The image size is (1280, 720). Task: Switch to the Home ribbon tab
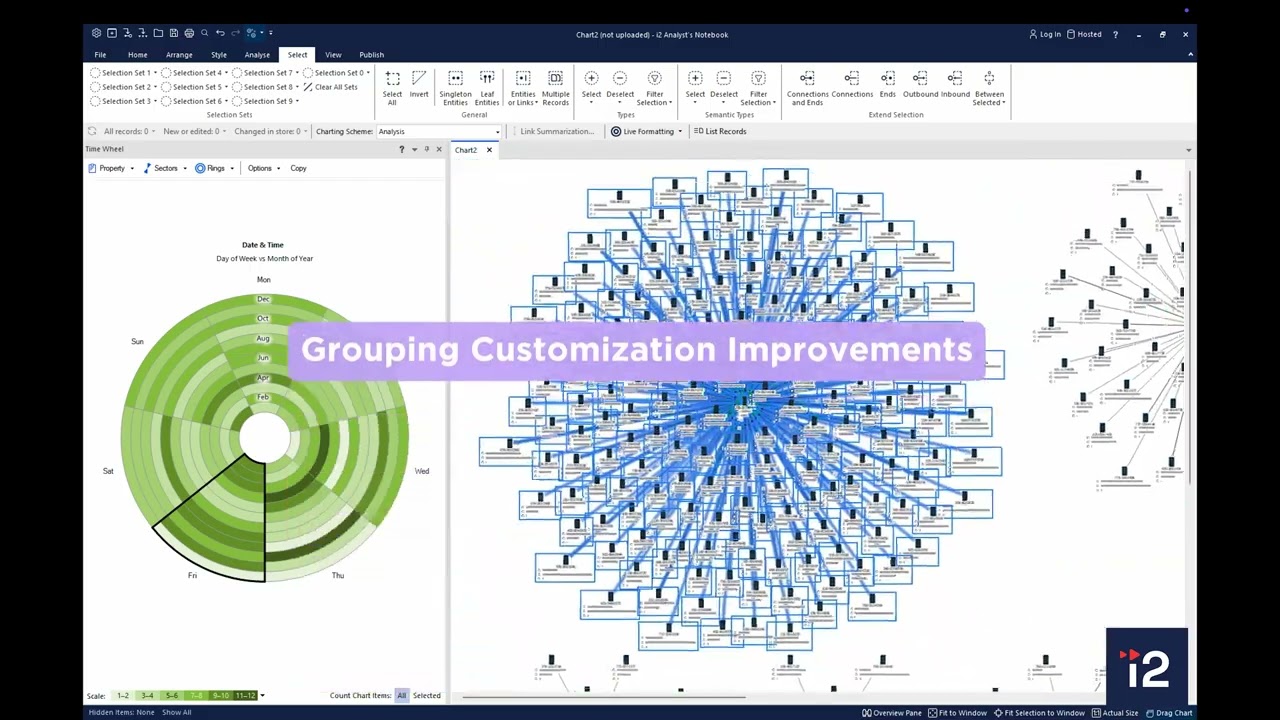[x=137, y=55]
